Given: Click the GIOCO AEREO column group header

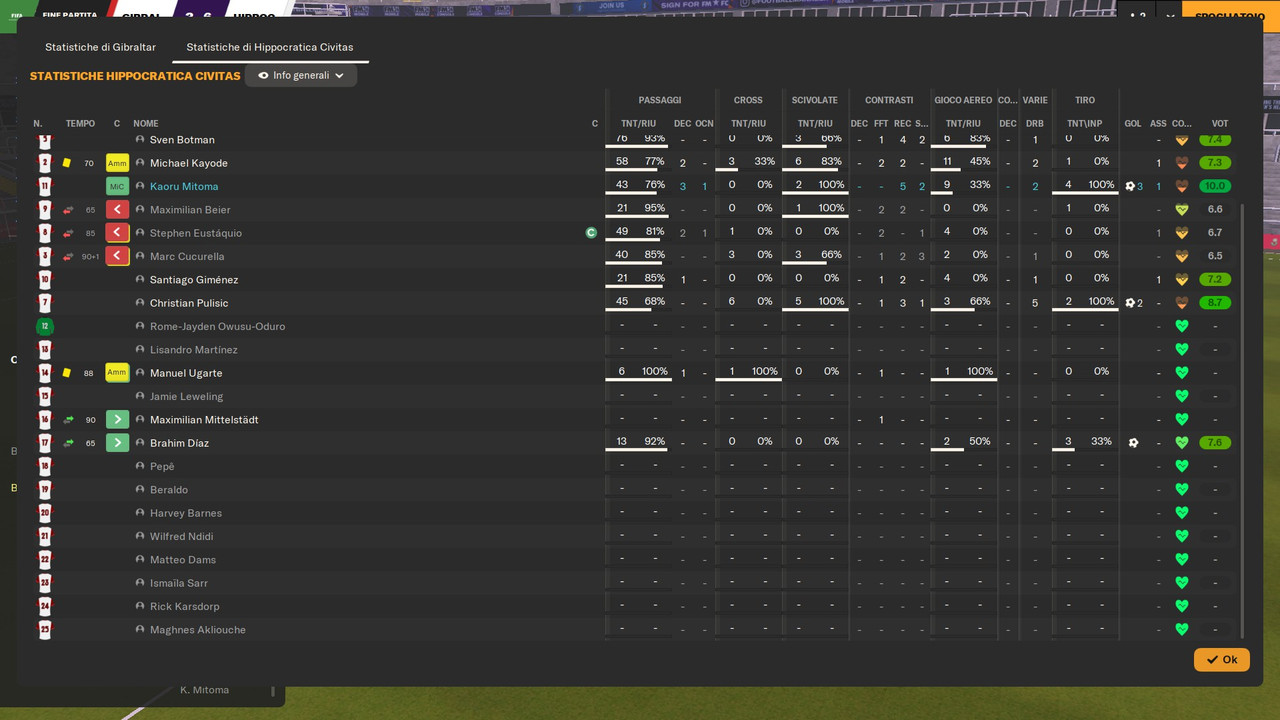Looking at the screenshot, I should click(x=963, y=100).
